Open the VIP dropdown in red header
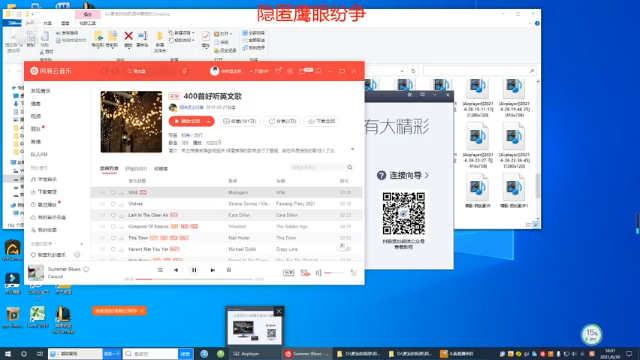 [259, 71]
